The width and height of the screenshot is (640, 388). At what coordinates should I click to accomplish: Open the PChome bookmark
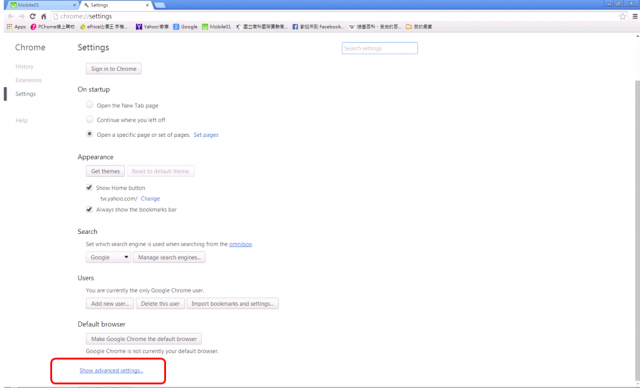[53, 27]
